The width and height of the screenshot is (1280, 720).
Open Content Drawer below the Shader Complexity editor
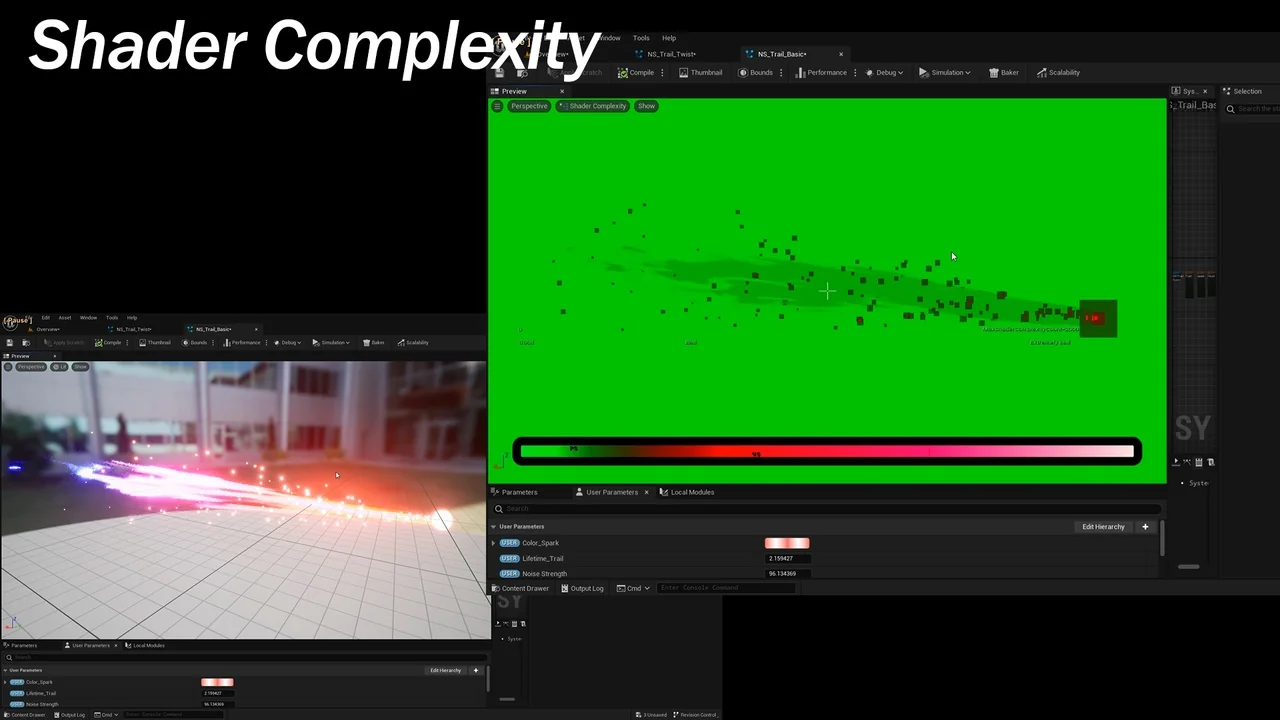520,588
